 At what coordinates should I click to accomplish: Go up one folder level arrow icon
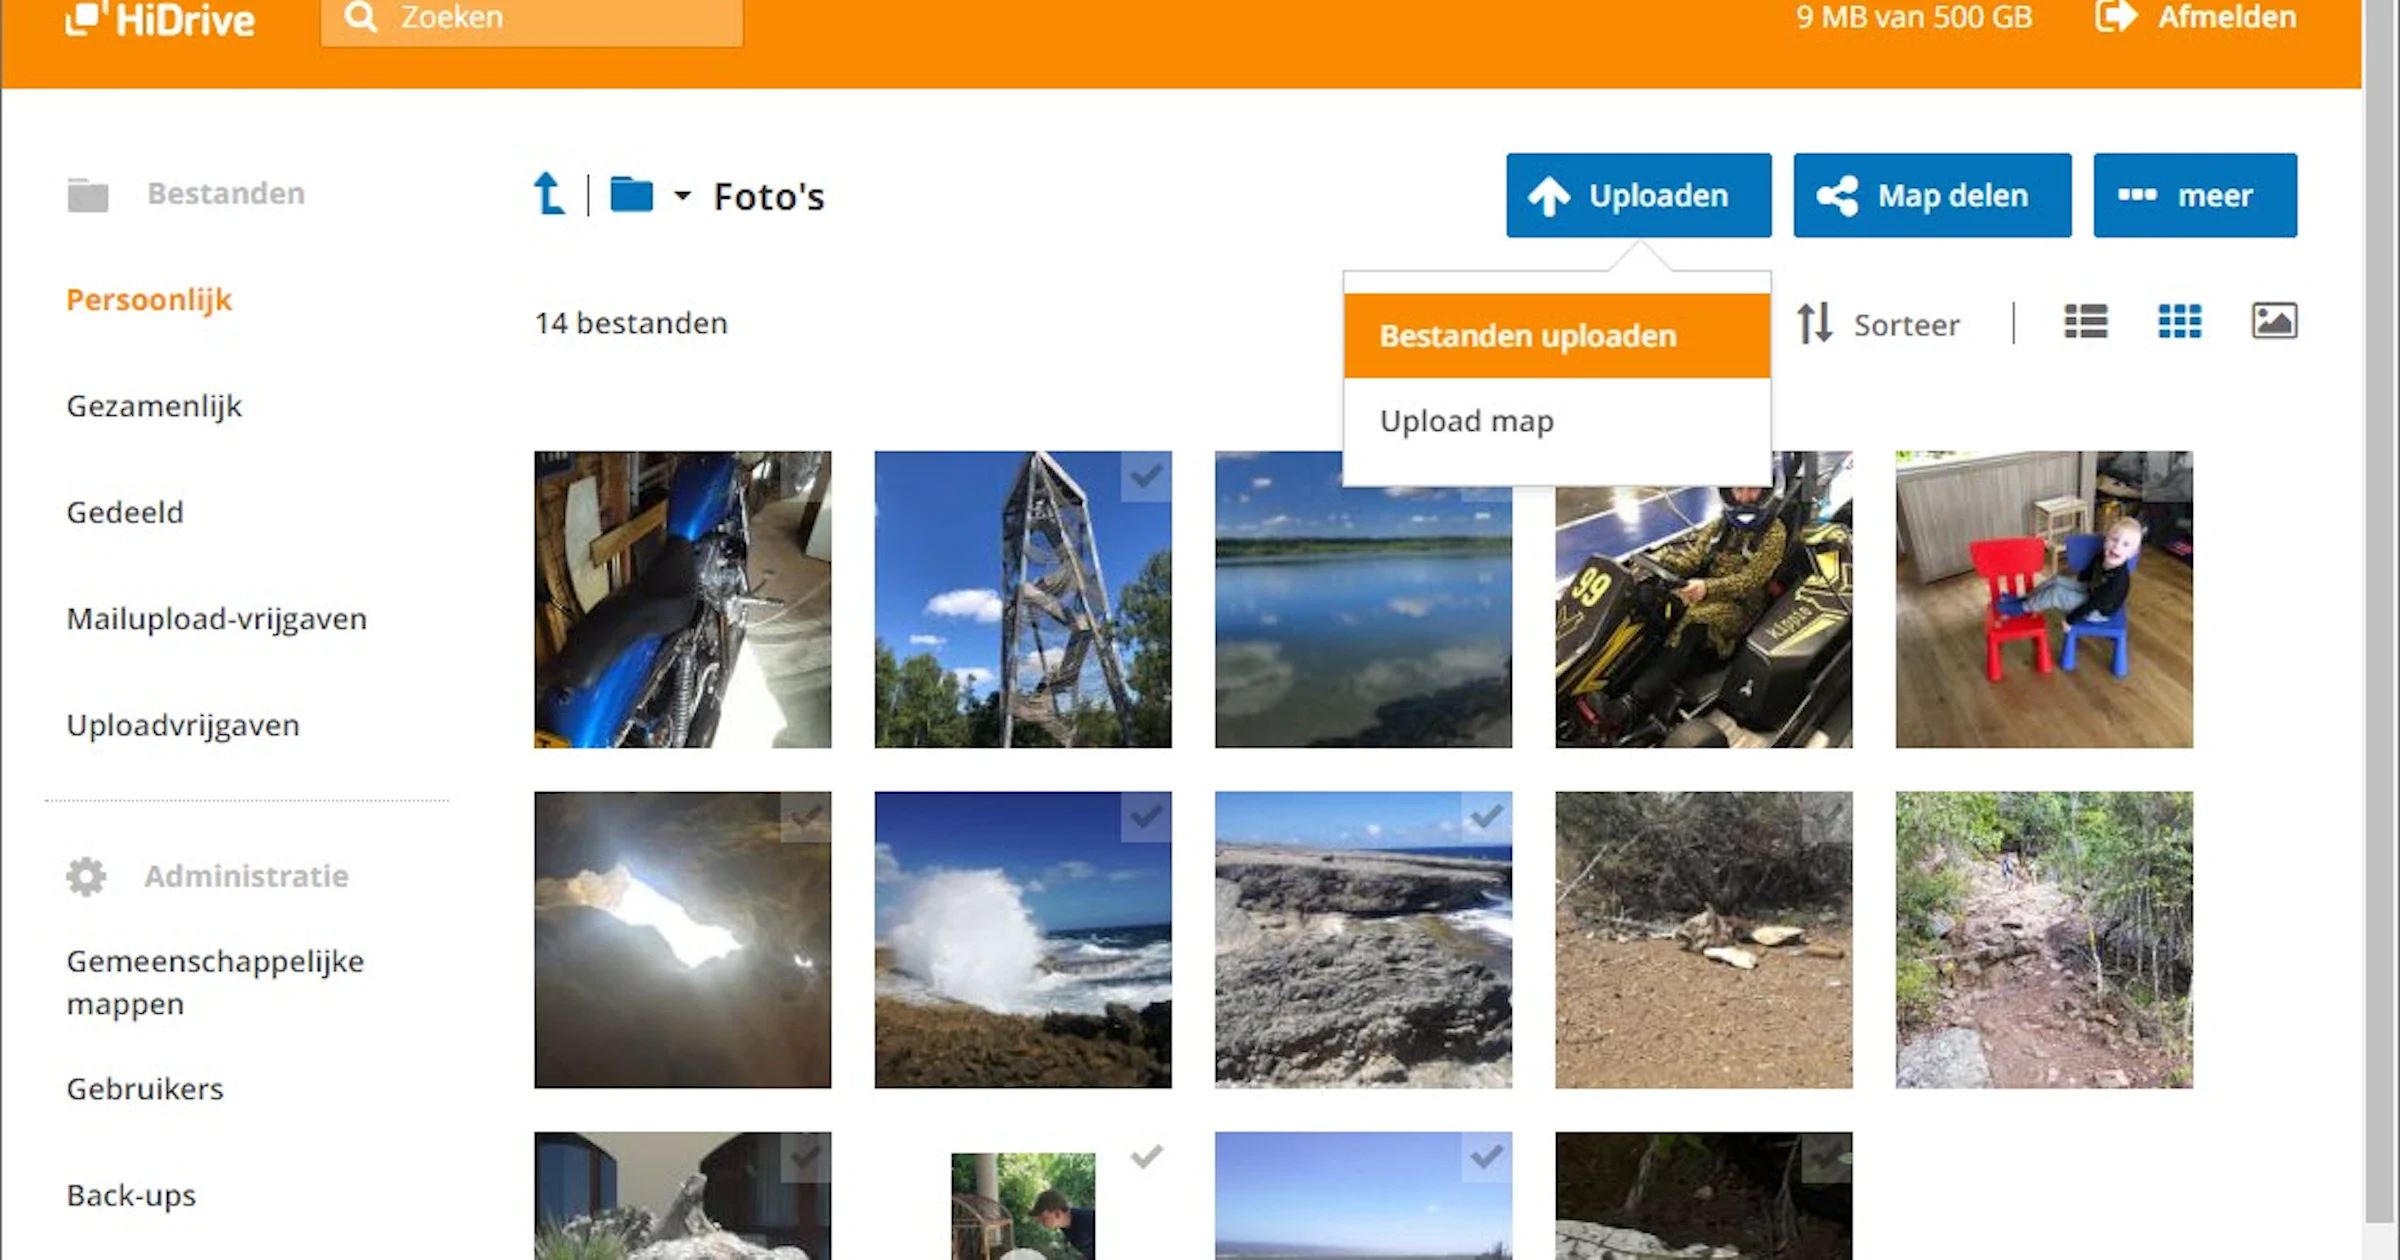click(x=549, y=194)
